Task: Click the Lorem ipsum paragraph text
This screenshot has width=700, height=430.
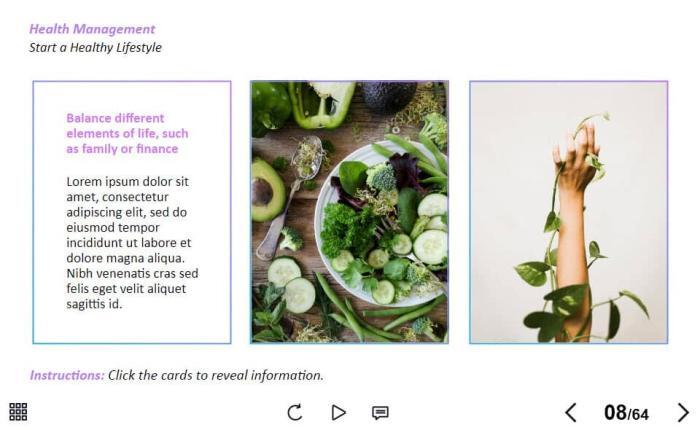Action: click(132, 243)
